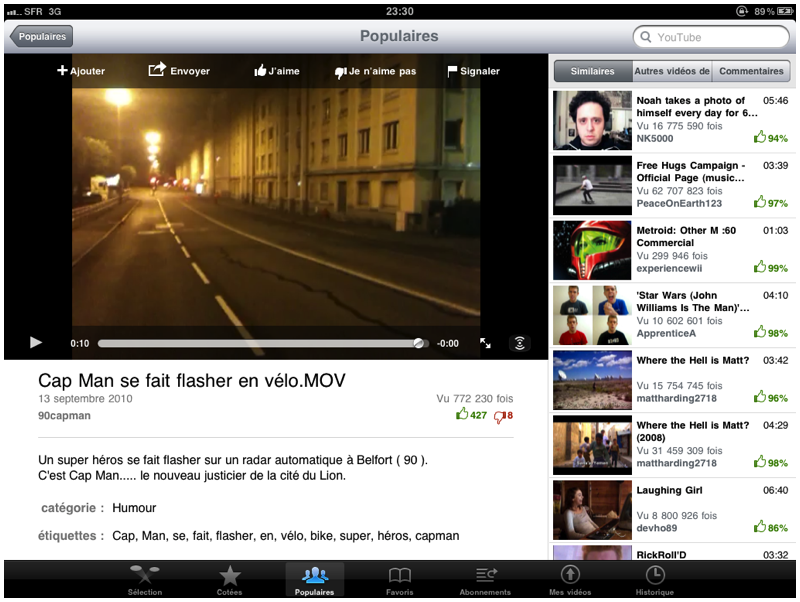Click the battery indicator in status bar
The height and width of the screenshot is (602, 800).
pyautogui.click(x=784, y=11)
